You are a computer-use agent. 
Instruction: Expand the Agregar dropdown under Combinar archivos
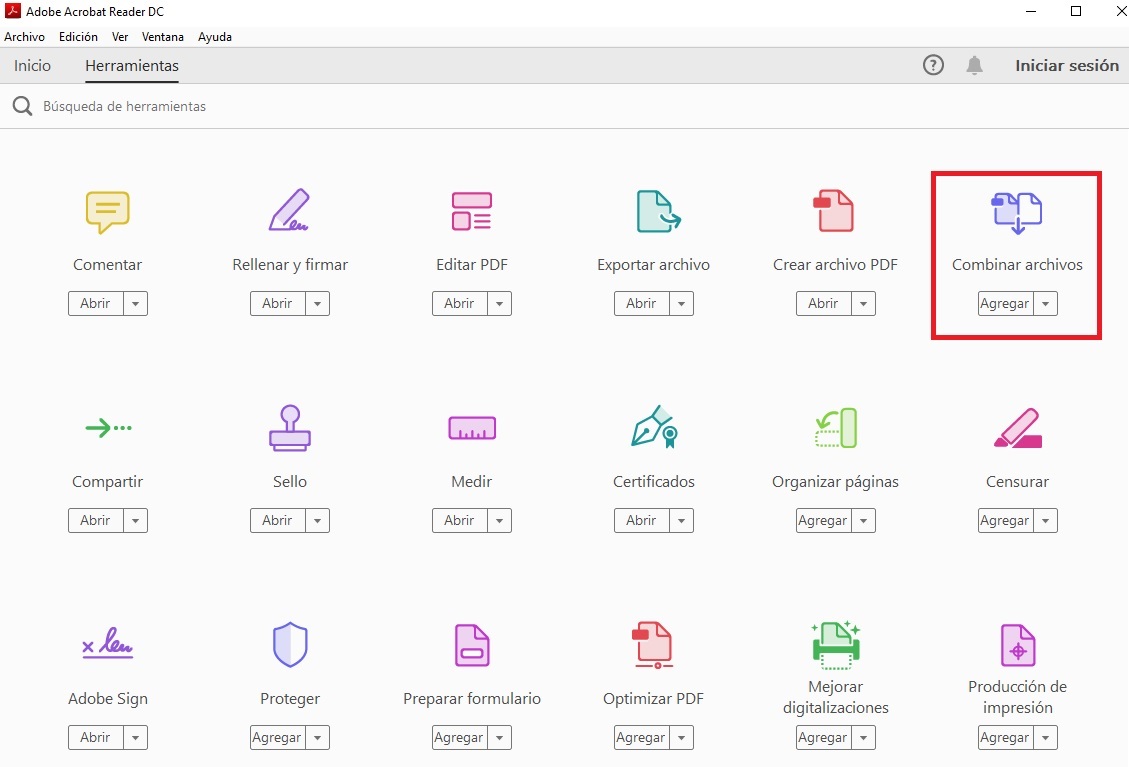[1045, 303]
